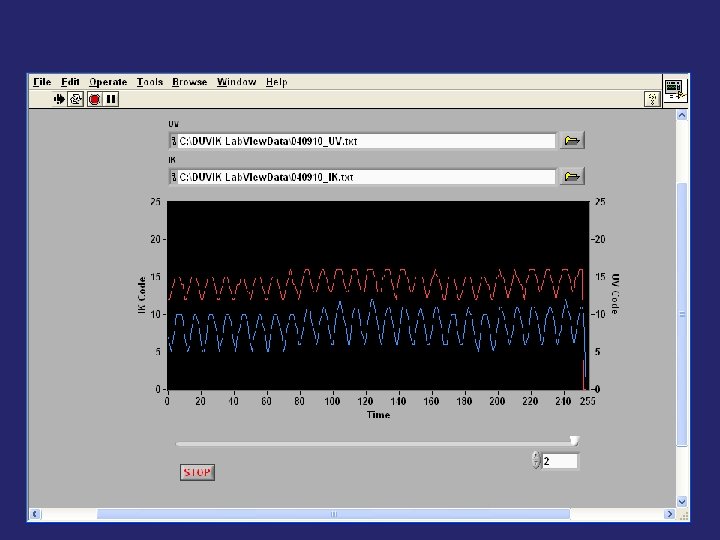
Task: Click the red STOP button
Action: [x=197, y=472]
